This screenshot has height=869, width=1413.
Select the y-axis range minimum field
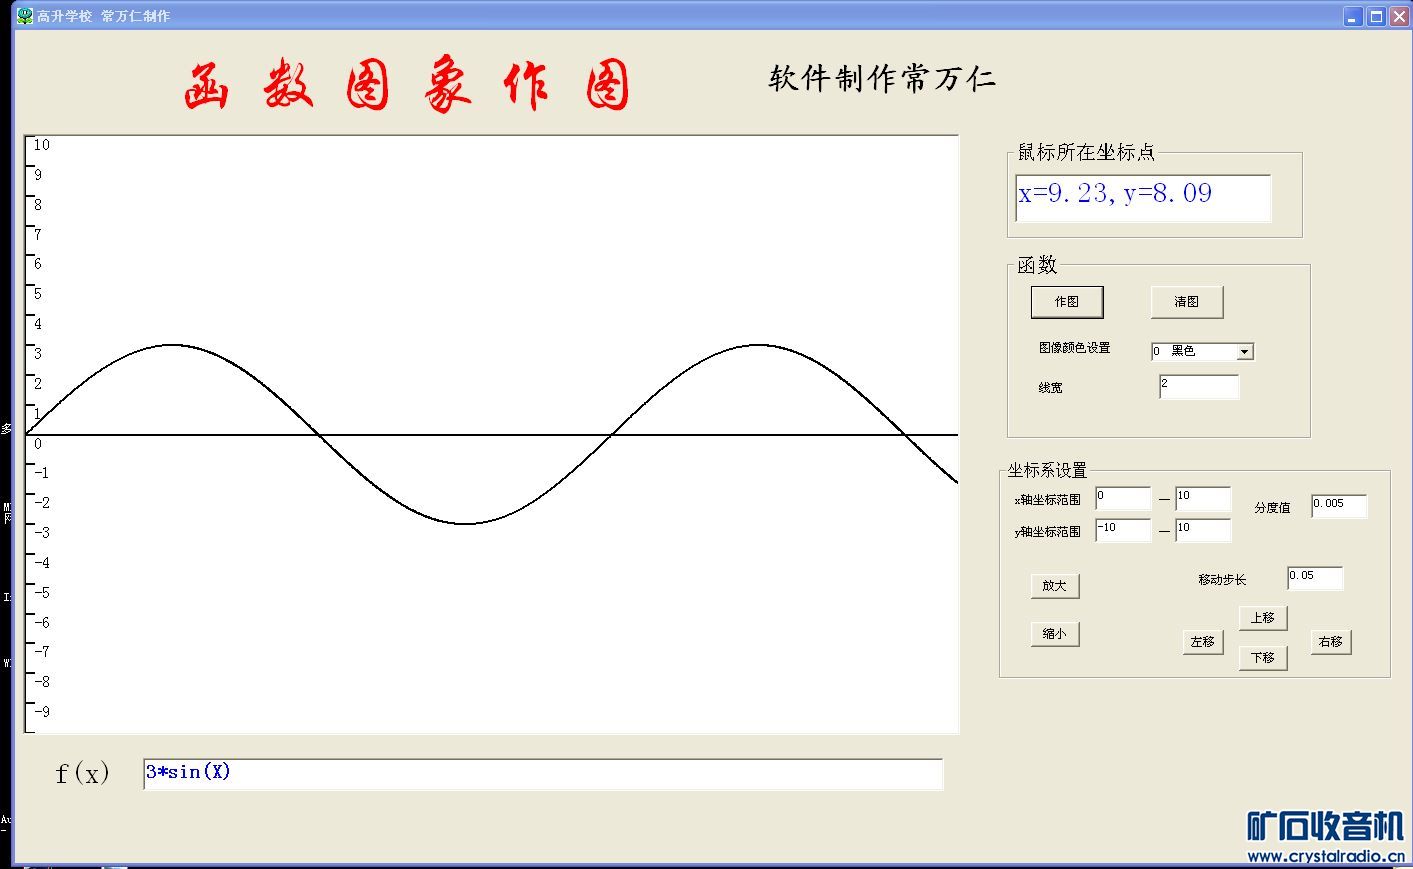tap(1123, 530)
